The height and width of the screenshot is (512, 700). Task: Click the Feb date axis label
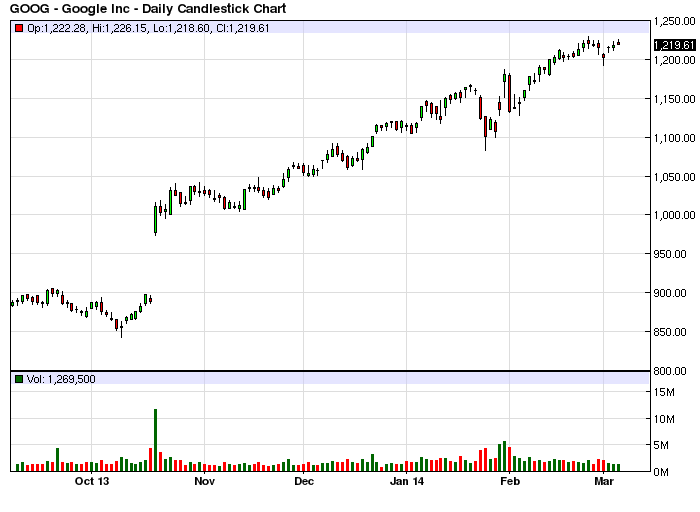click(x=510, y=481)
